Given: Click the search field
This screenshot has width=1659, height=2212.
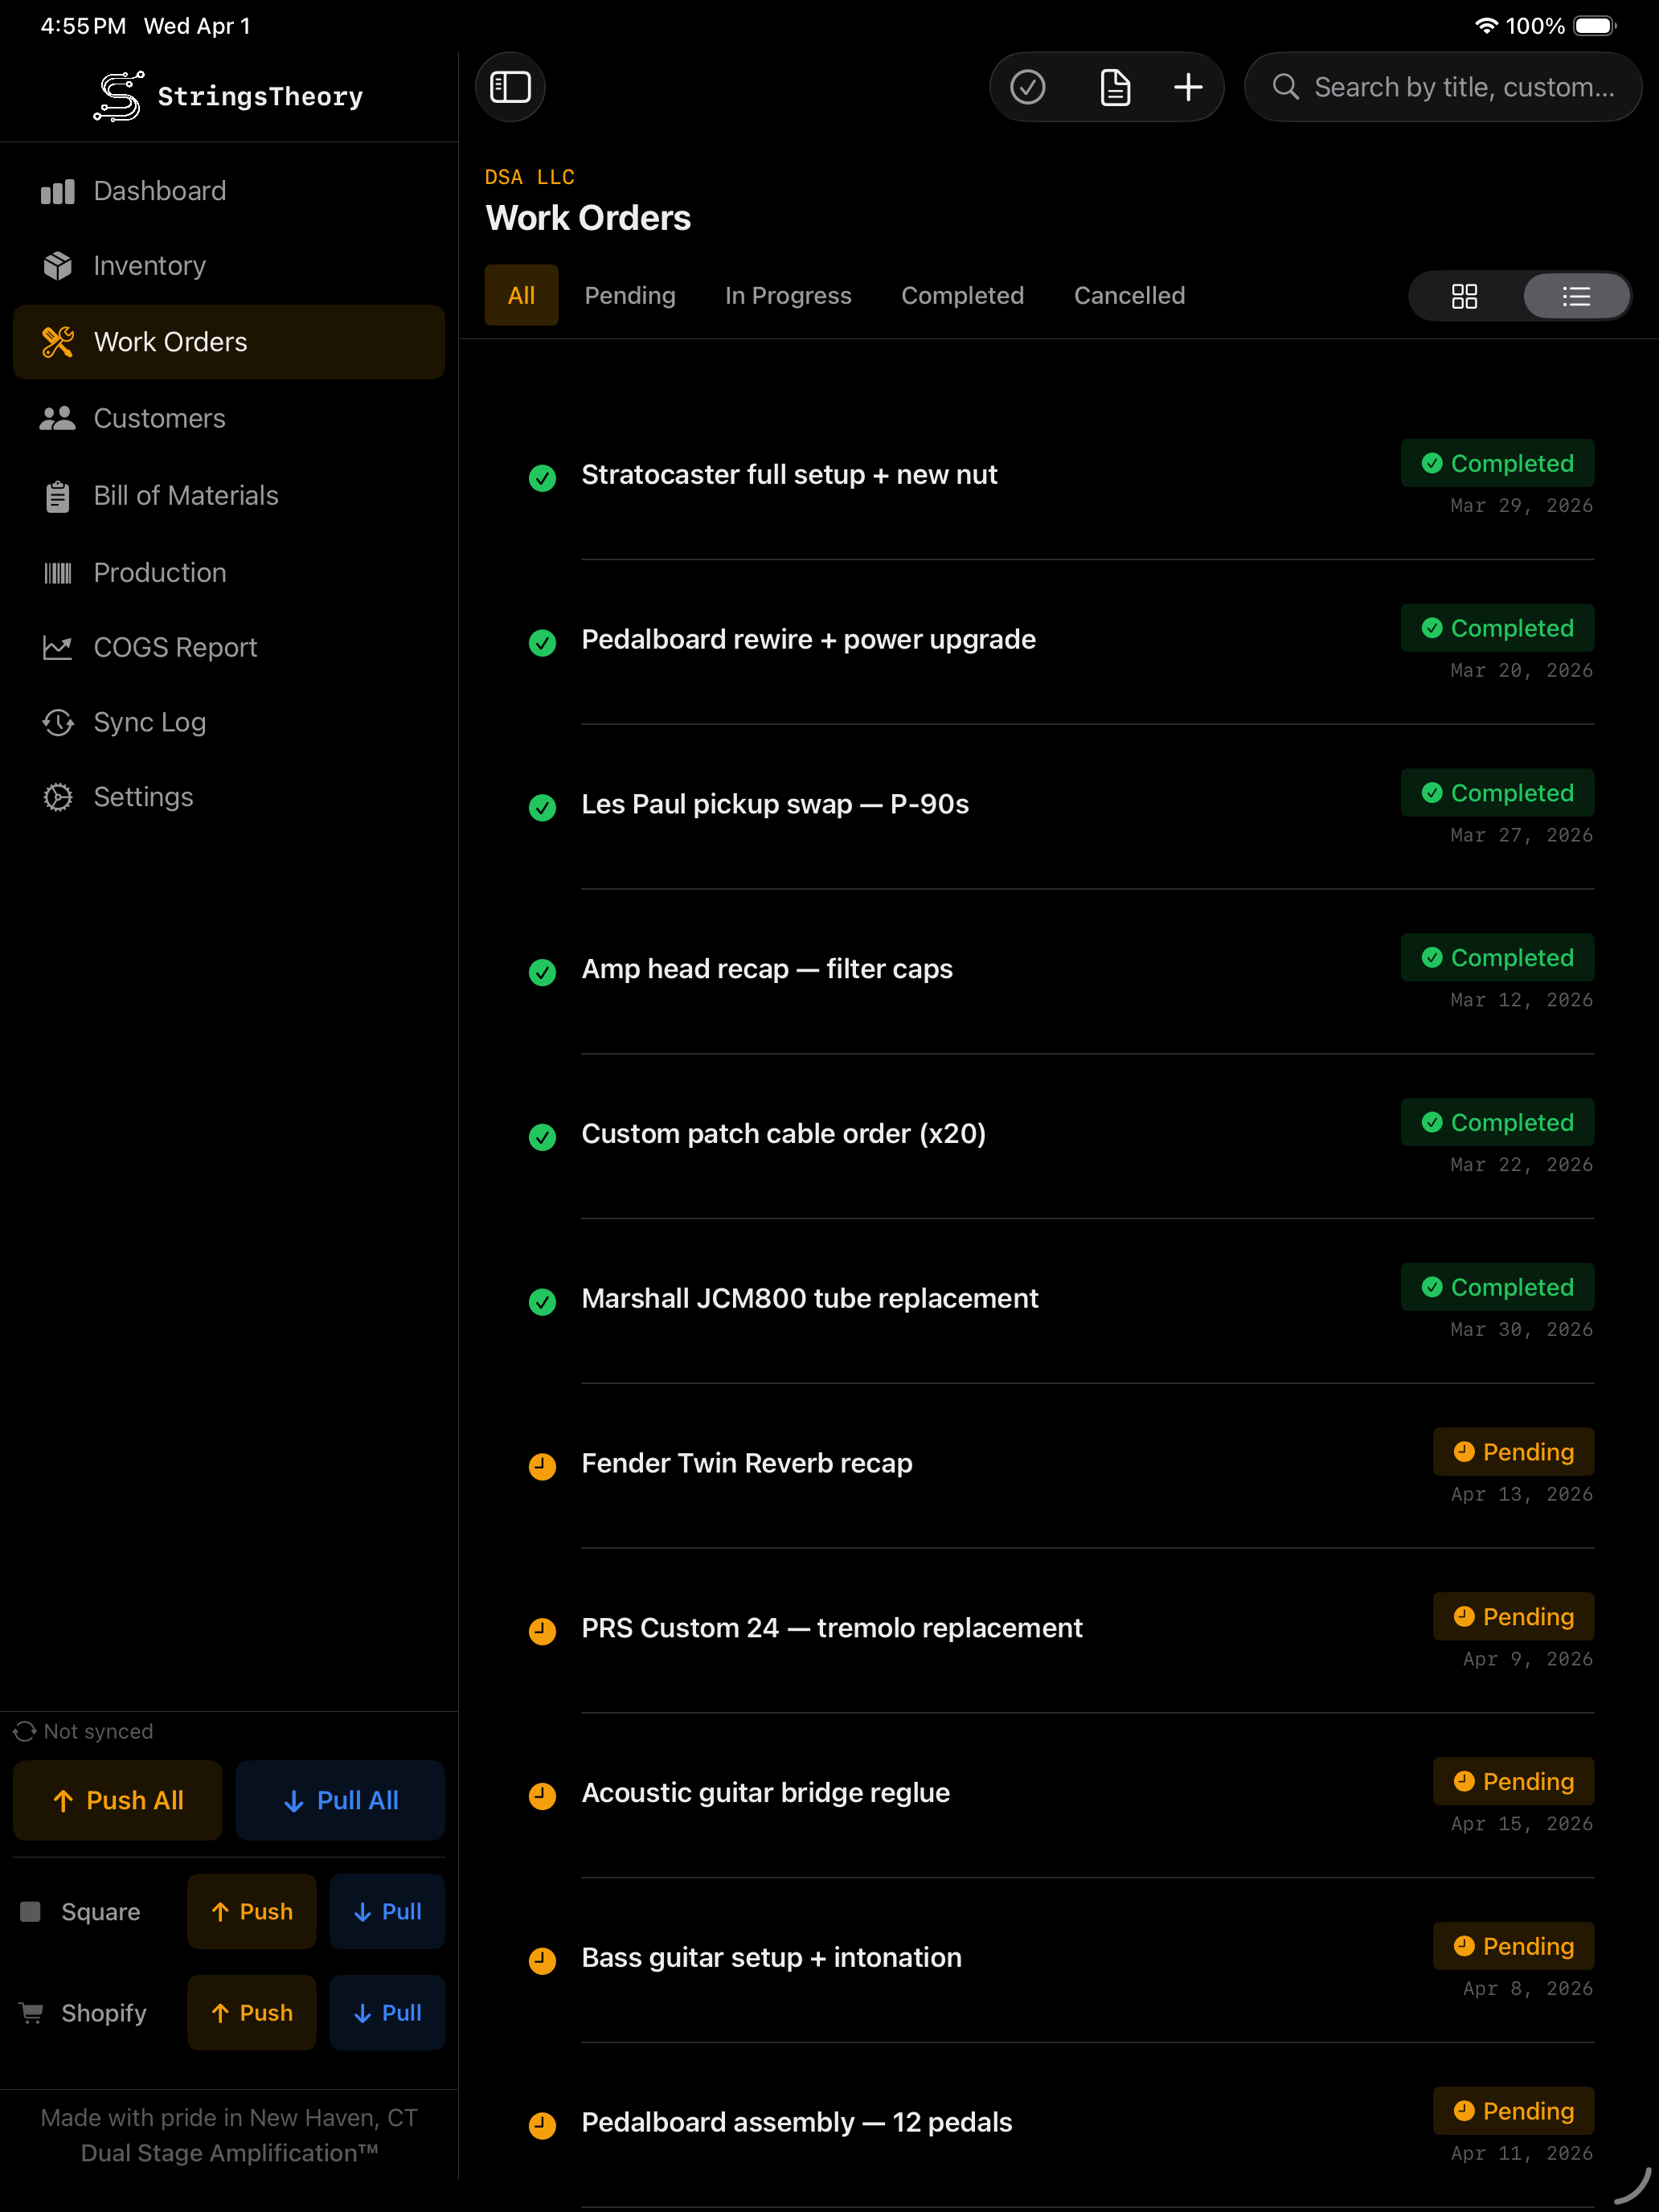Looking at the screenshot, I should [x=1443, y=87].
